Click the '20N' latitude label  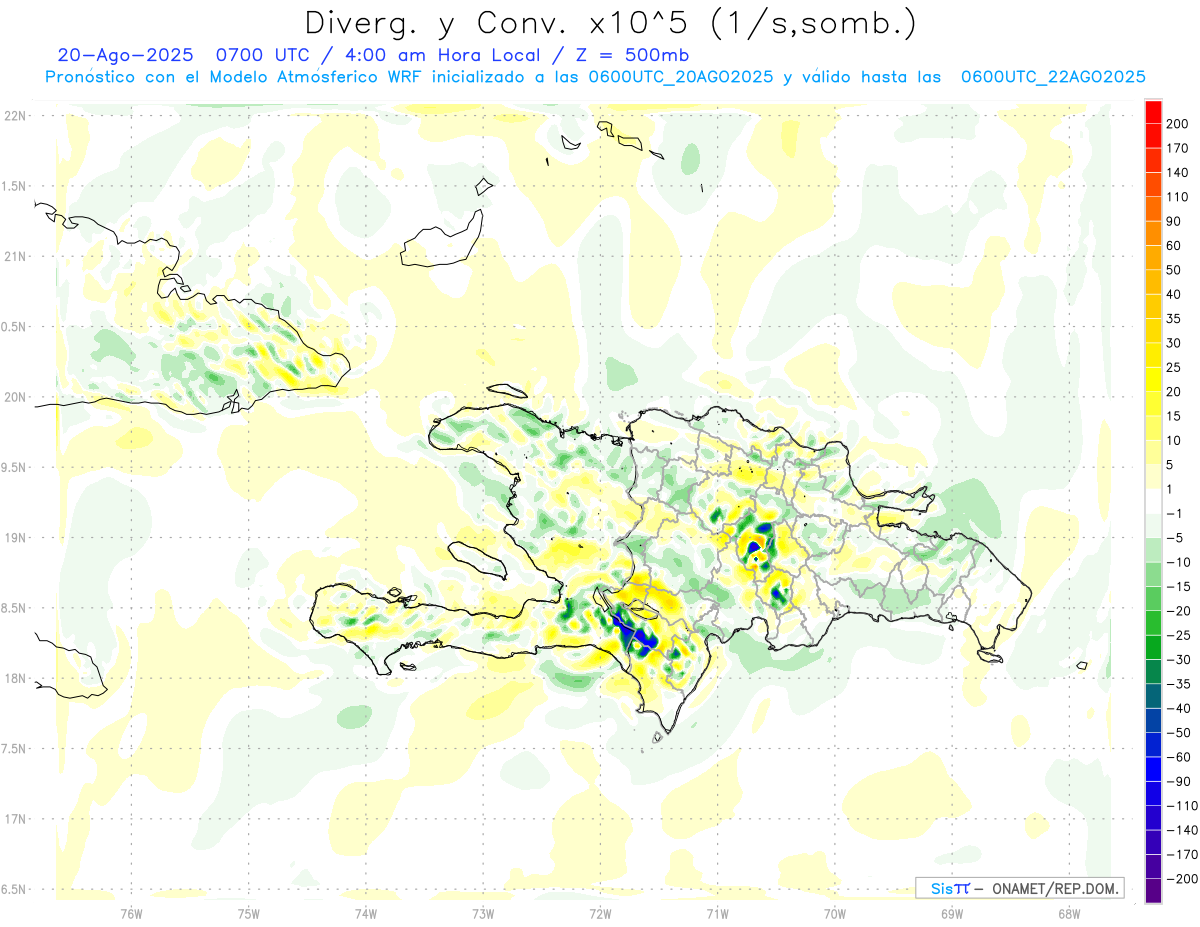point(14,397)
